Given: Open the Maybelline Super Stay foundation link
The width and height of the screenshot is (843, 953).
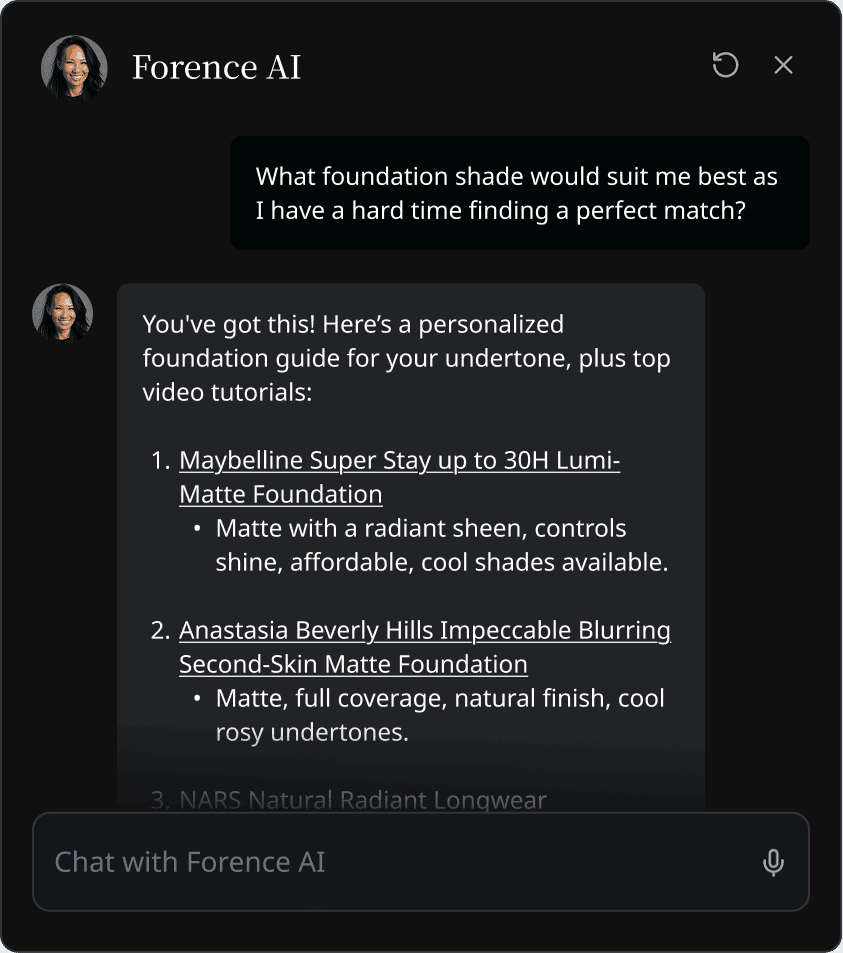Looking at the screenshot, I should point(399,461).
